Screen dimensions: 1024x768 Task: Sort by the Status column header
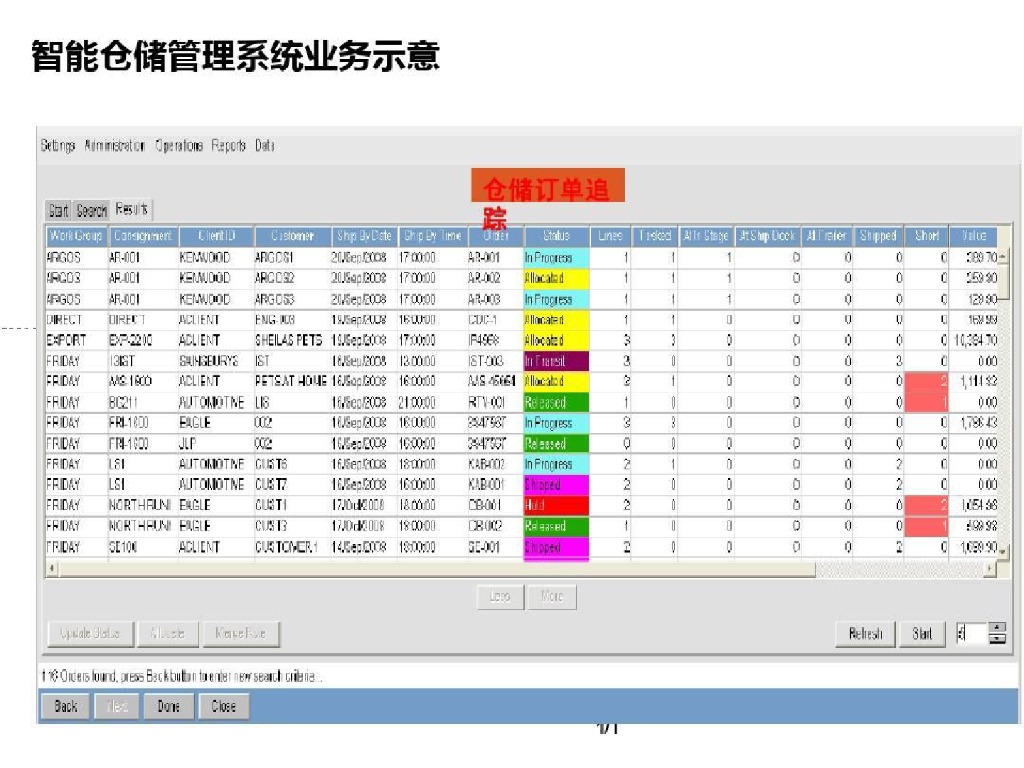pyautogui.click(x=556, y=236)
